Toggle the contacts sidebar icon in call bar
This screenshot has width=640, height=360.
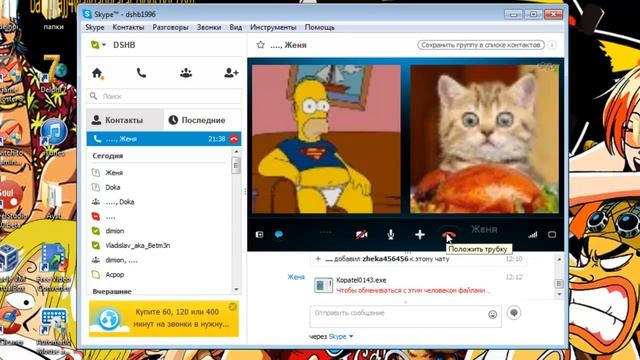click(259, 234)
